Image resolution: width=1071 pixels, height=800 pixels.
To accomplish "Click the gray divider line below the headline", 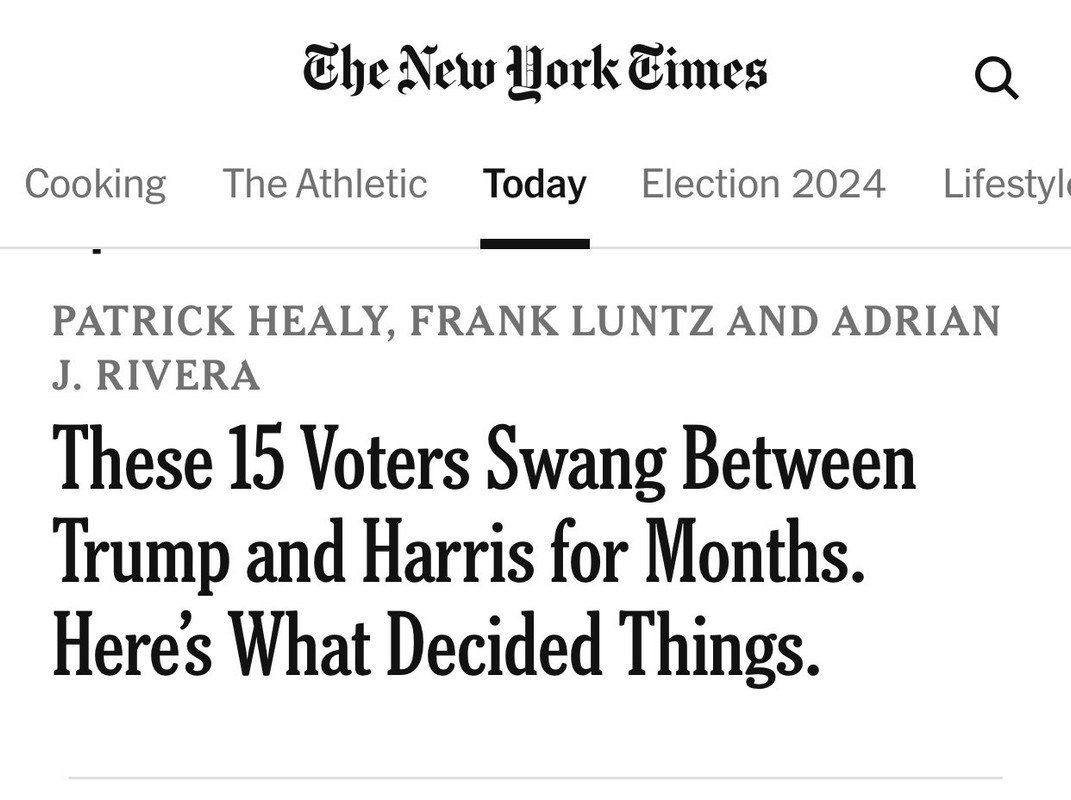I will (535, 777).
